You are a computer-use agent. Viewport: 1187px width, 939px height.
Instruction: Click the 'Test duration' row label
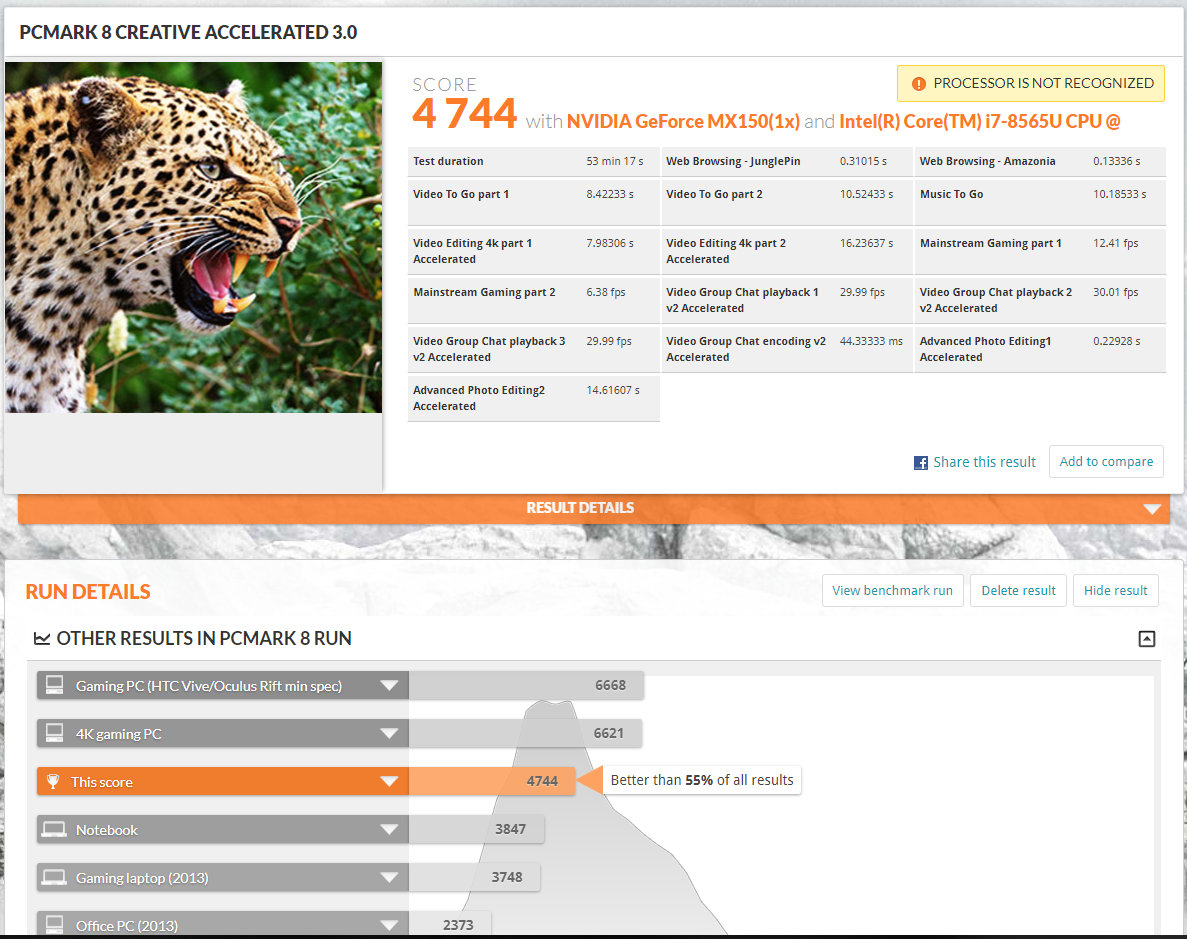pyautogui.click(x=448, y=161)
